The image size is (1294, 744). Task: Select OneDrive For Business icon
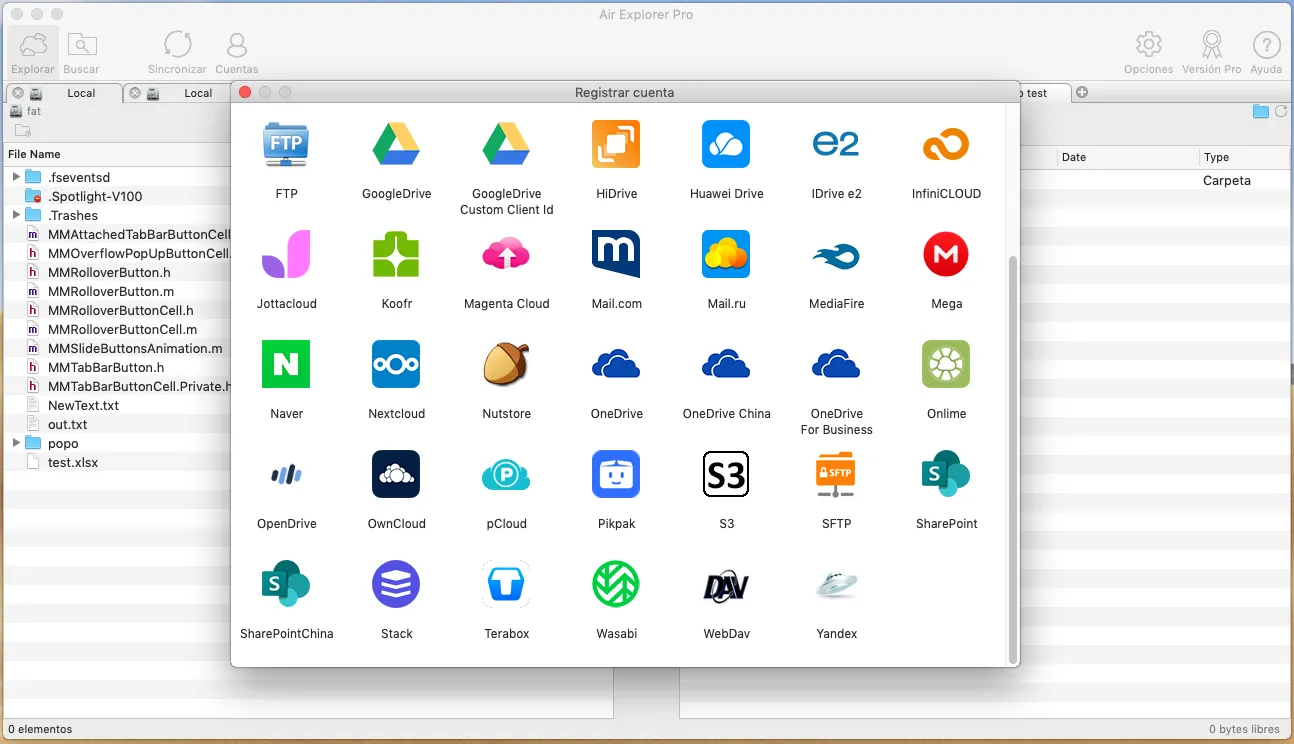pyautogui.click(x=836, y=364)
